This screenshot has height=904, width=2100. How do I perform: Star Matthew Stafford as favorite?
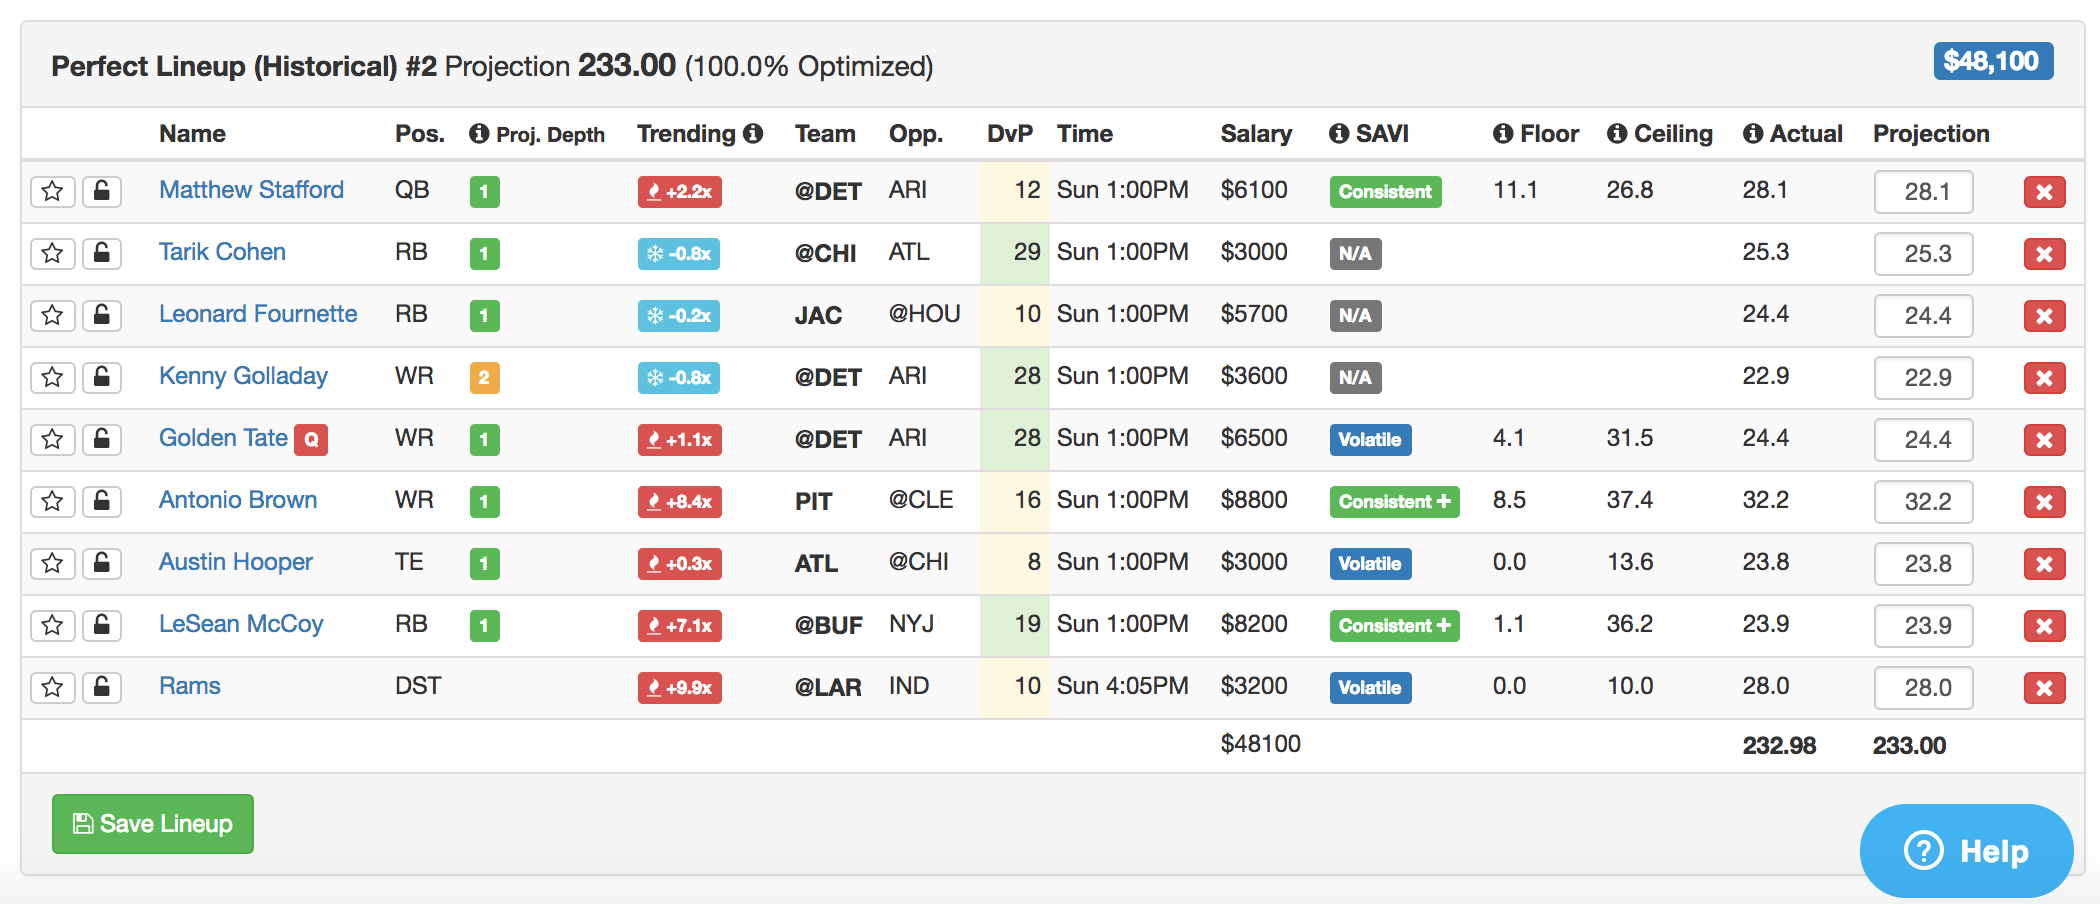tap(53, 191)
